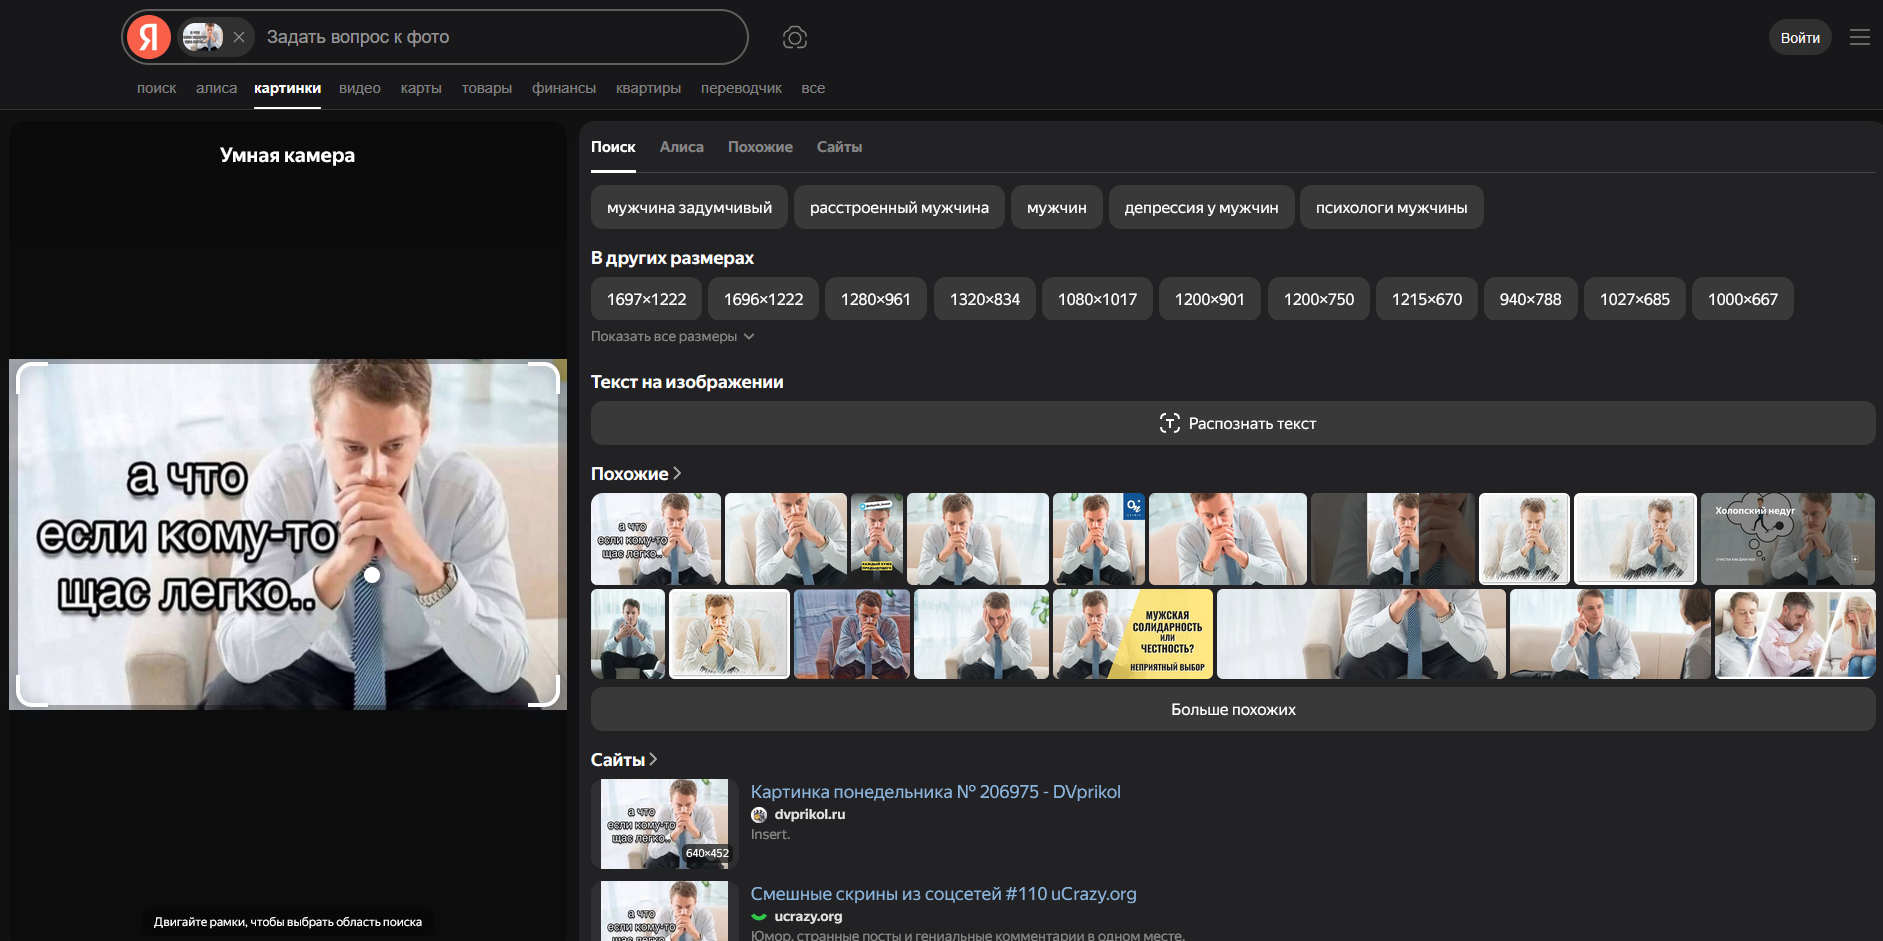Go to the поиск navigation item
1883x941 pixels.
coord(157,88)
